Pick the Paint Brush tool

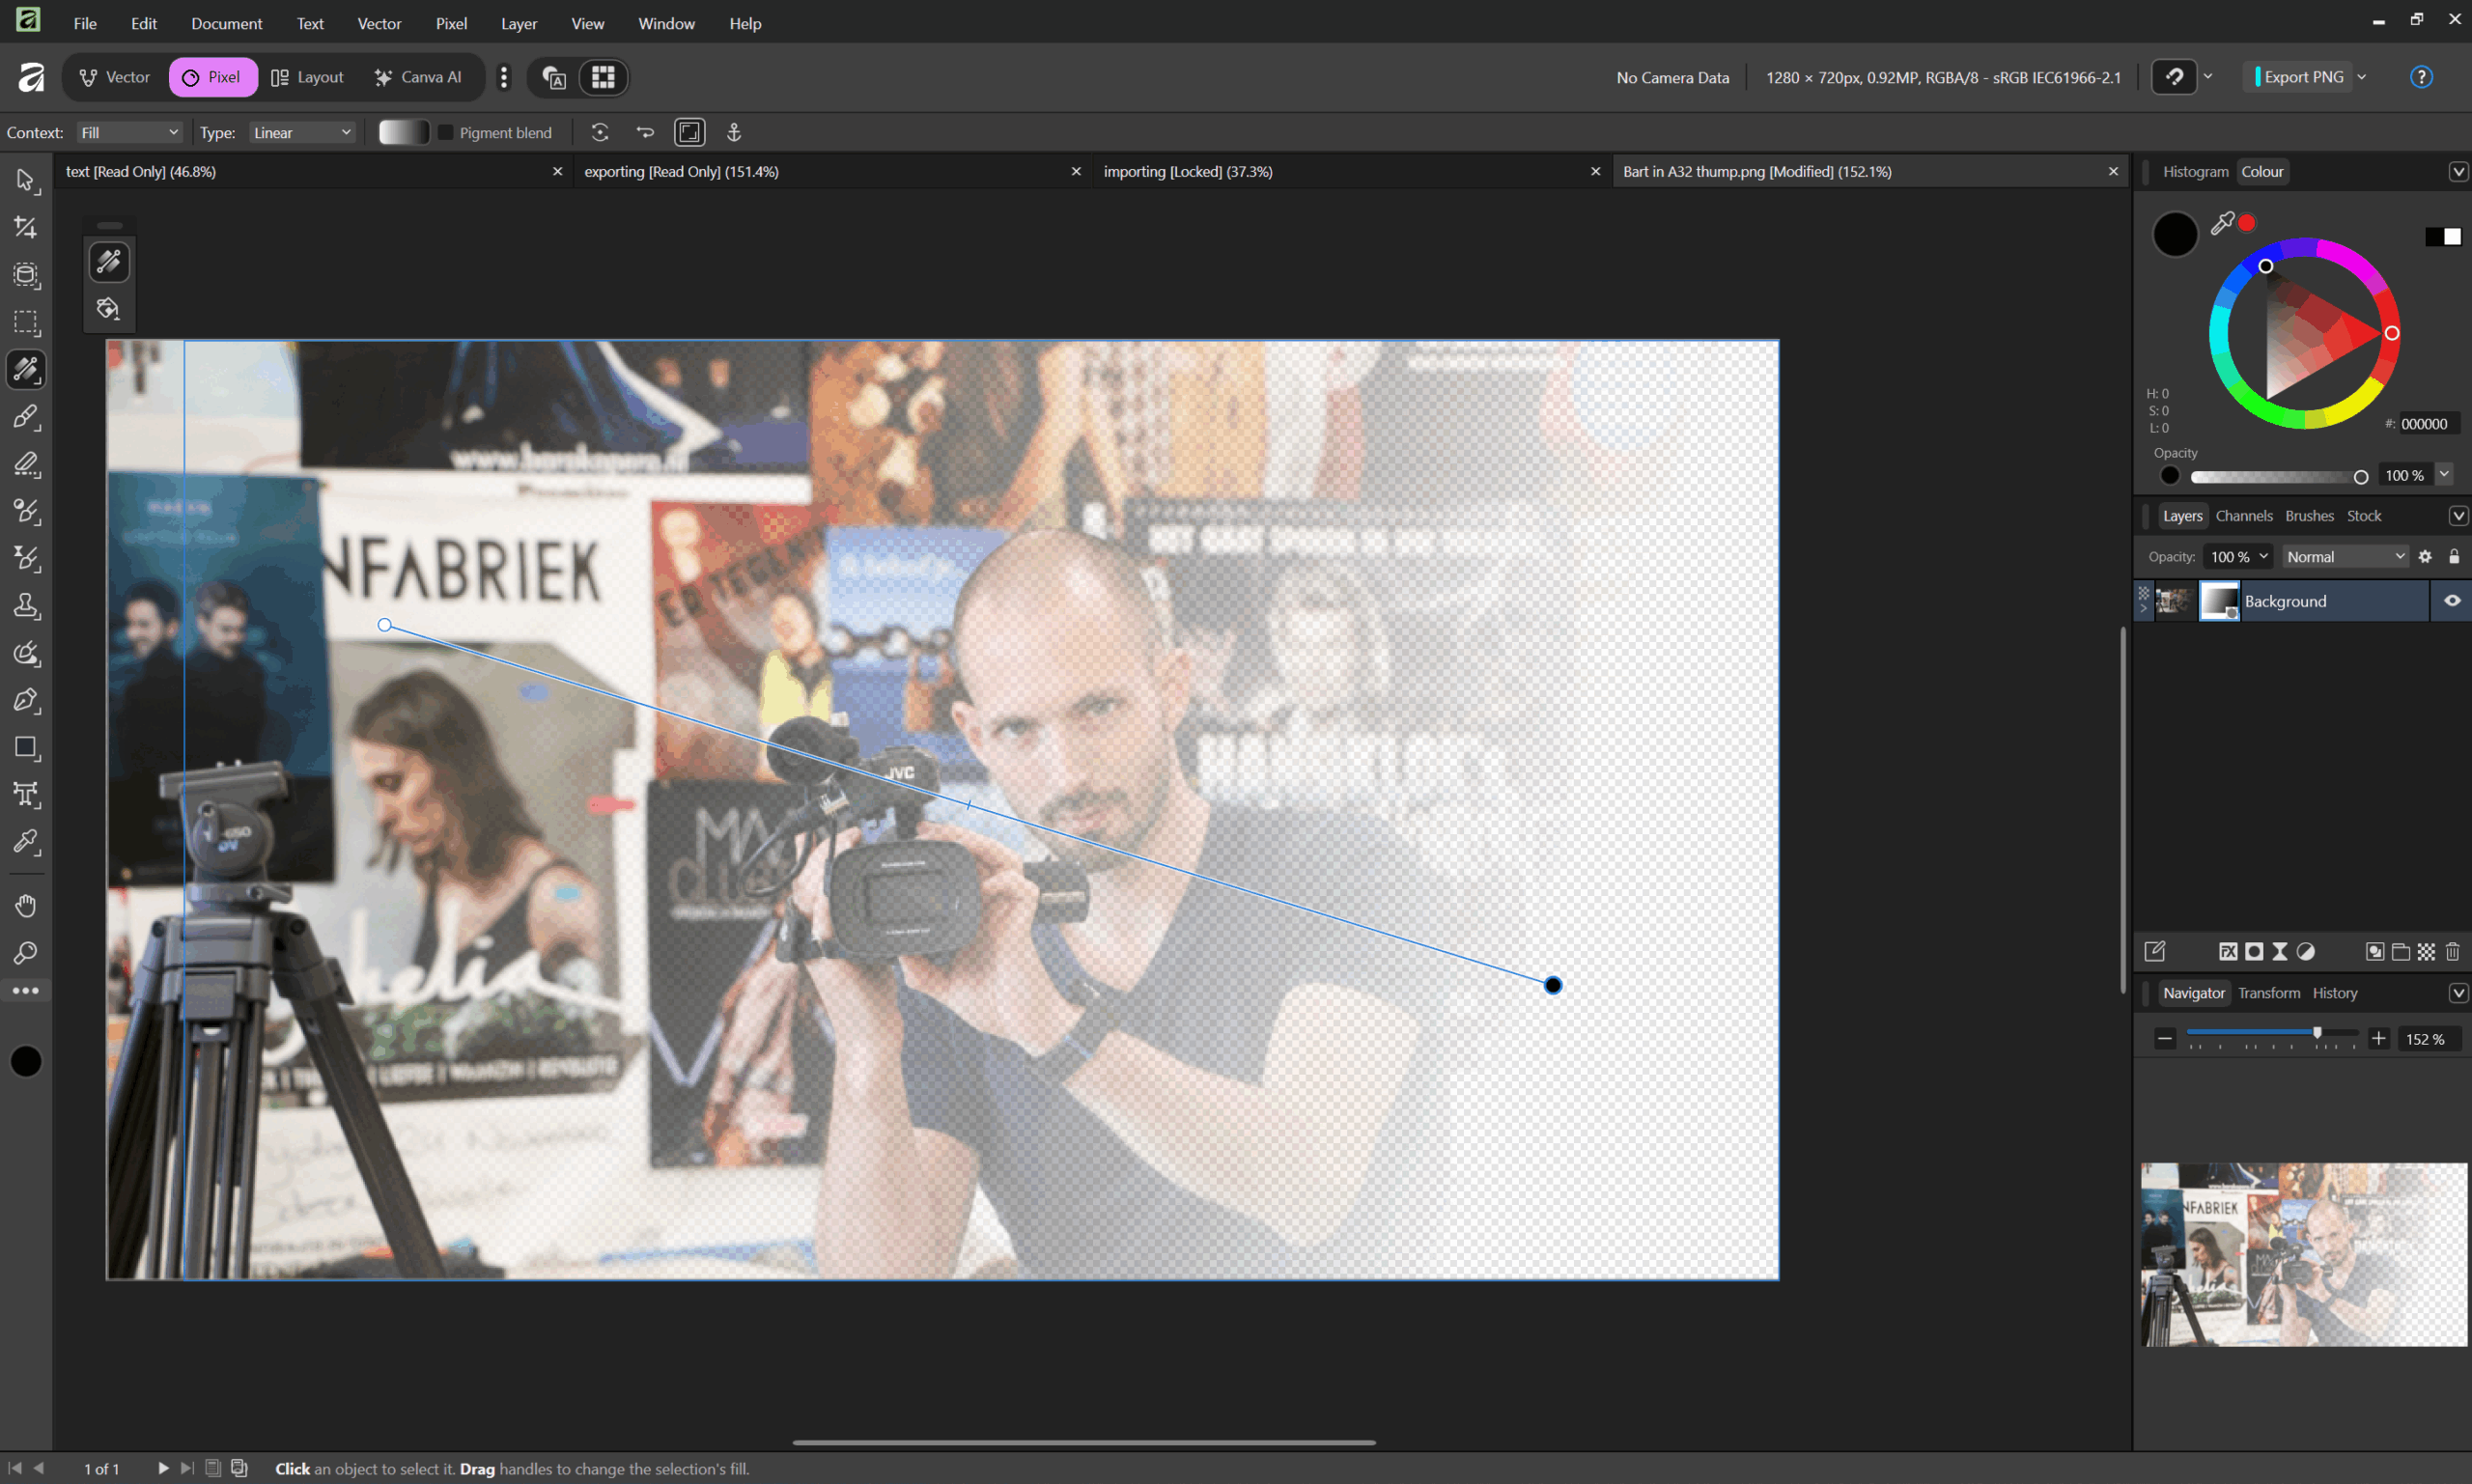click(x=25, y=417)
